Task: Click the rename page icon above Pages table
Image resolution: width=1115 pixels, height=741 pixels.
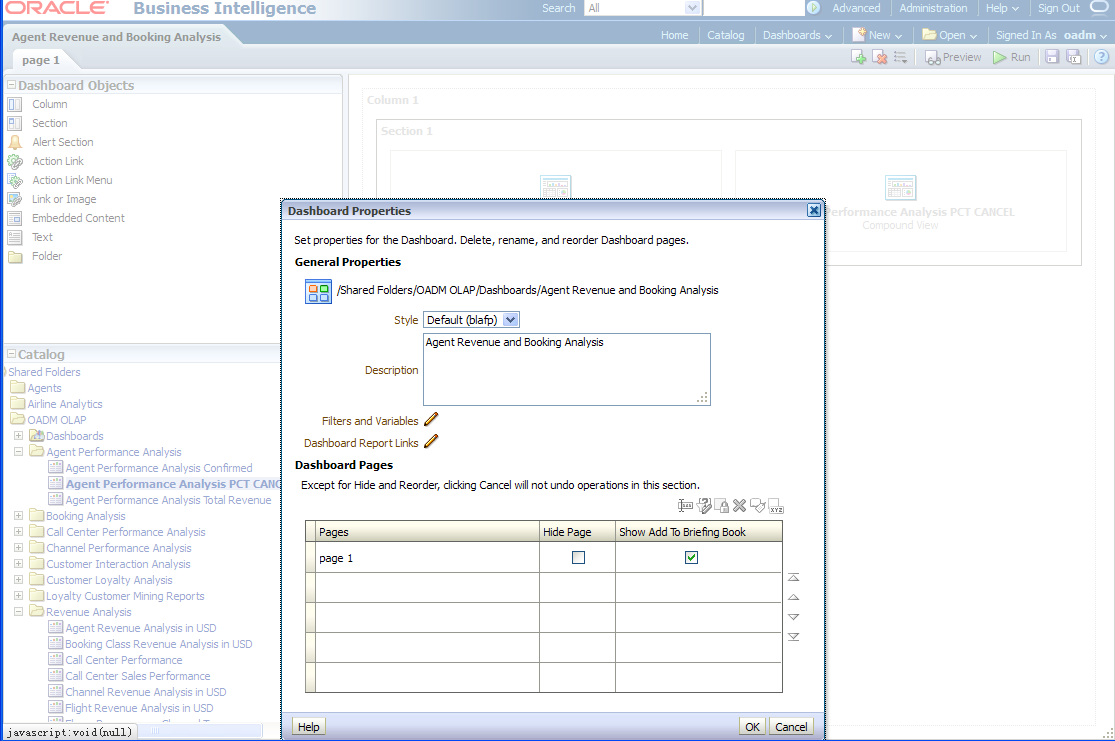Action: (x=685, y=506)
